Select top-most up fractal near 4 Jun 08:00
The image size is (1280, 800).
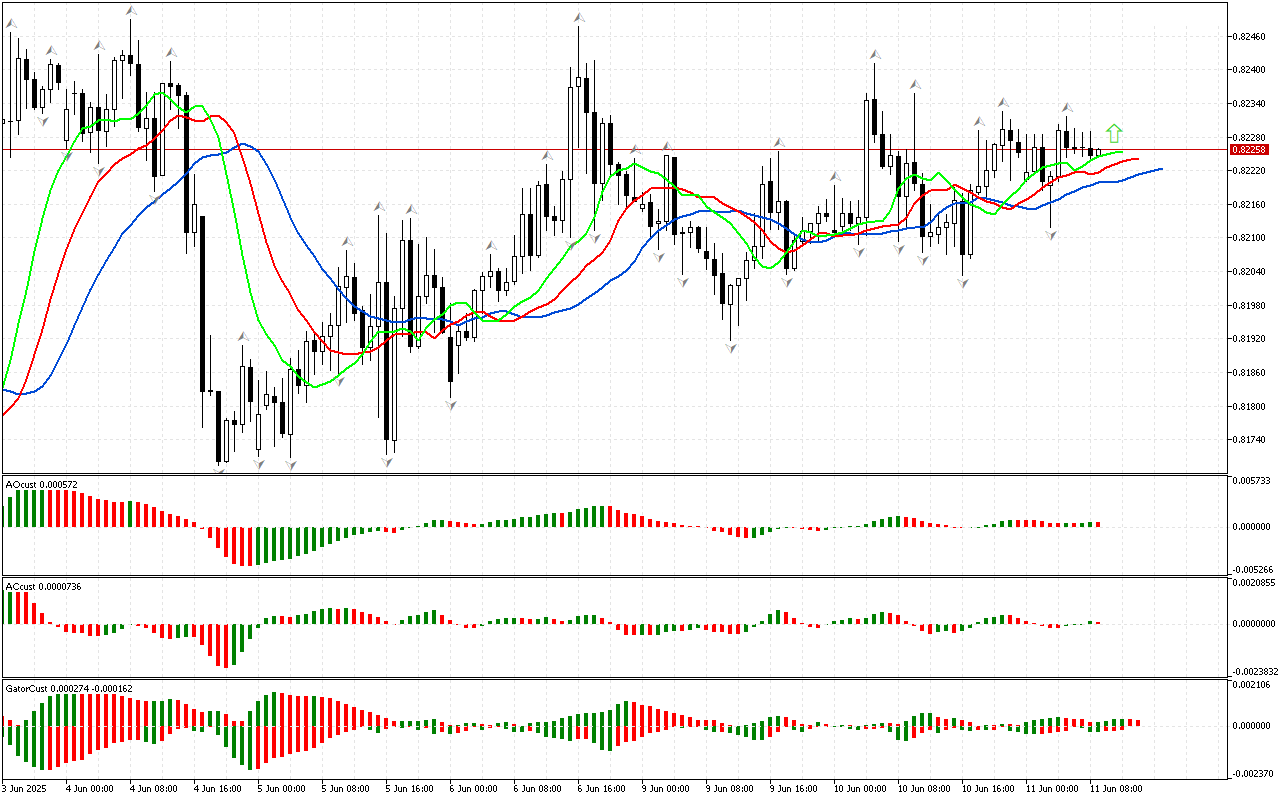coord(132,10)
